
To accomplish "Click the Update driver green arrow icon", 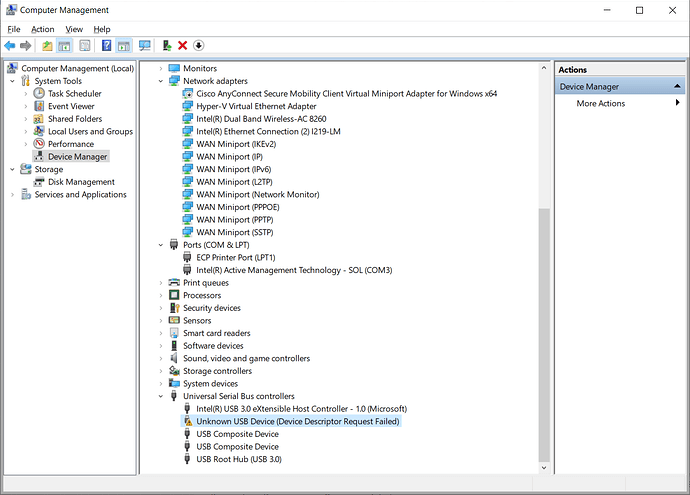I will tap(167, 45).
